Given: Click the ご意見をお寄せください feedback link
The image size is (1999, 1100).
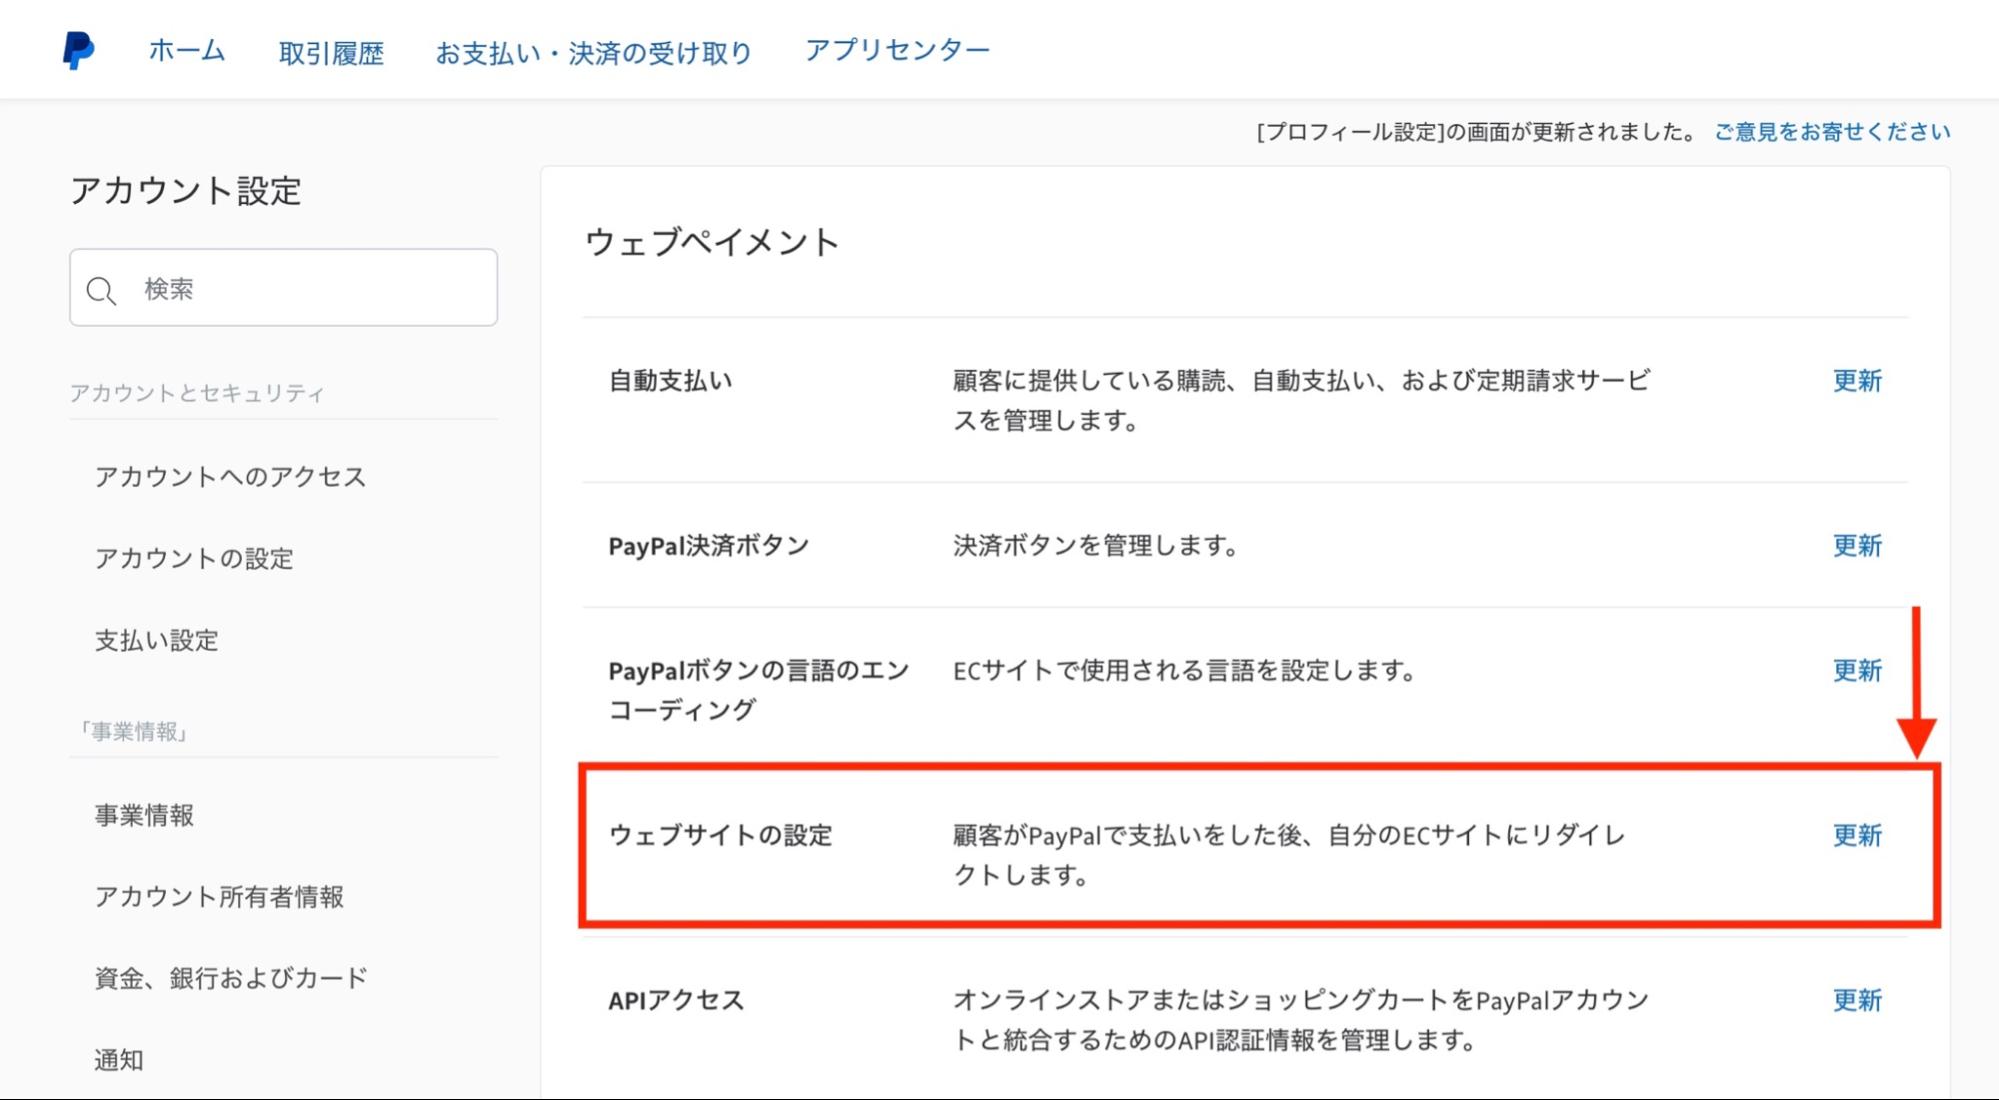Looking at the screenshot, I should (1832, 132).
